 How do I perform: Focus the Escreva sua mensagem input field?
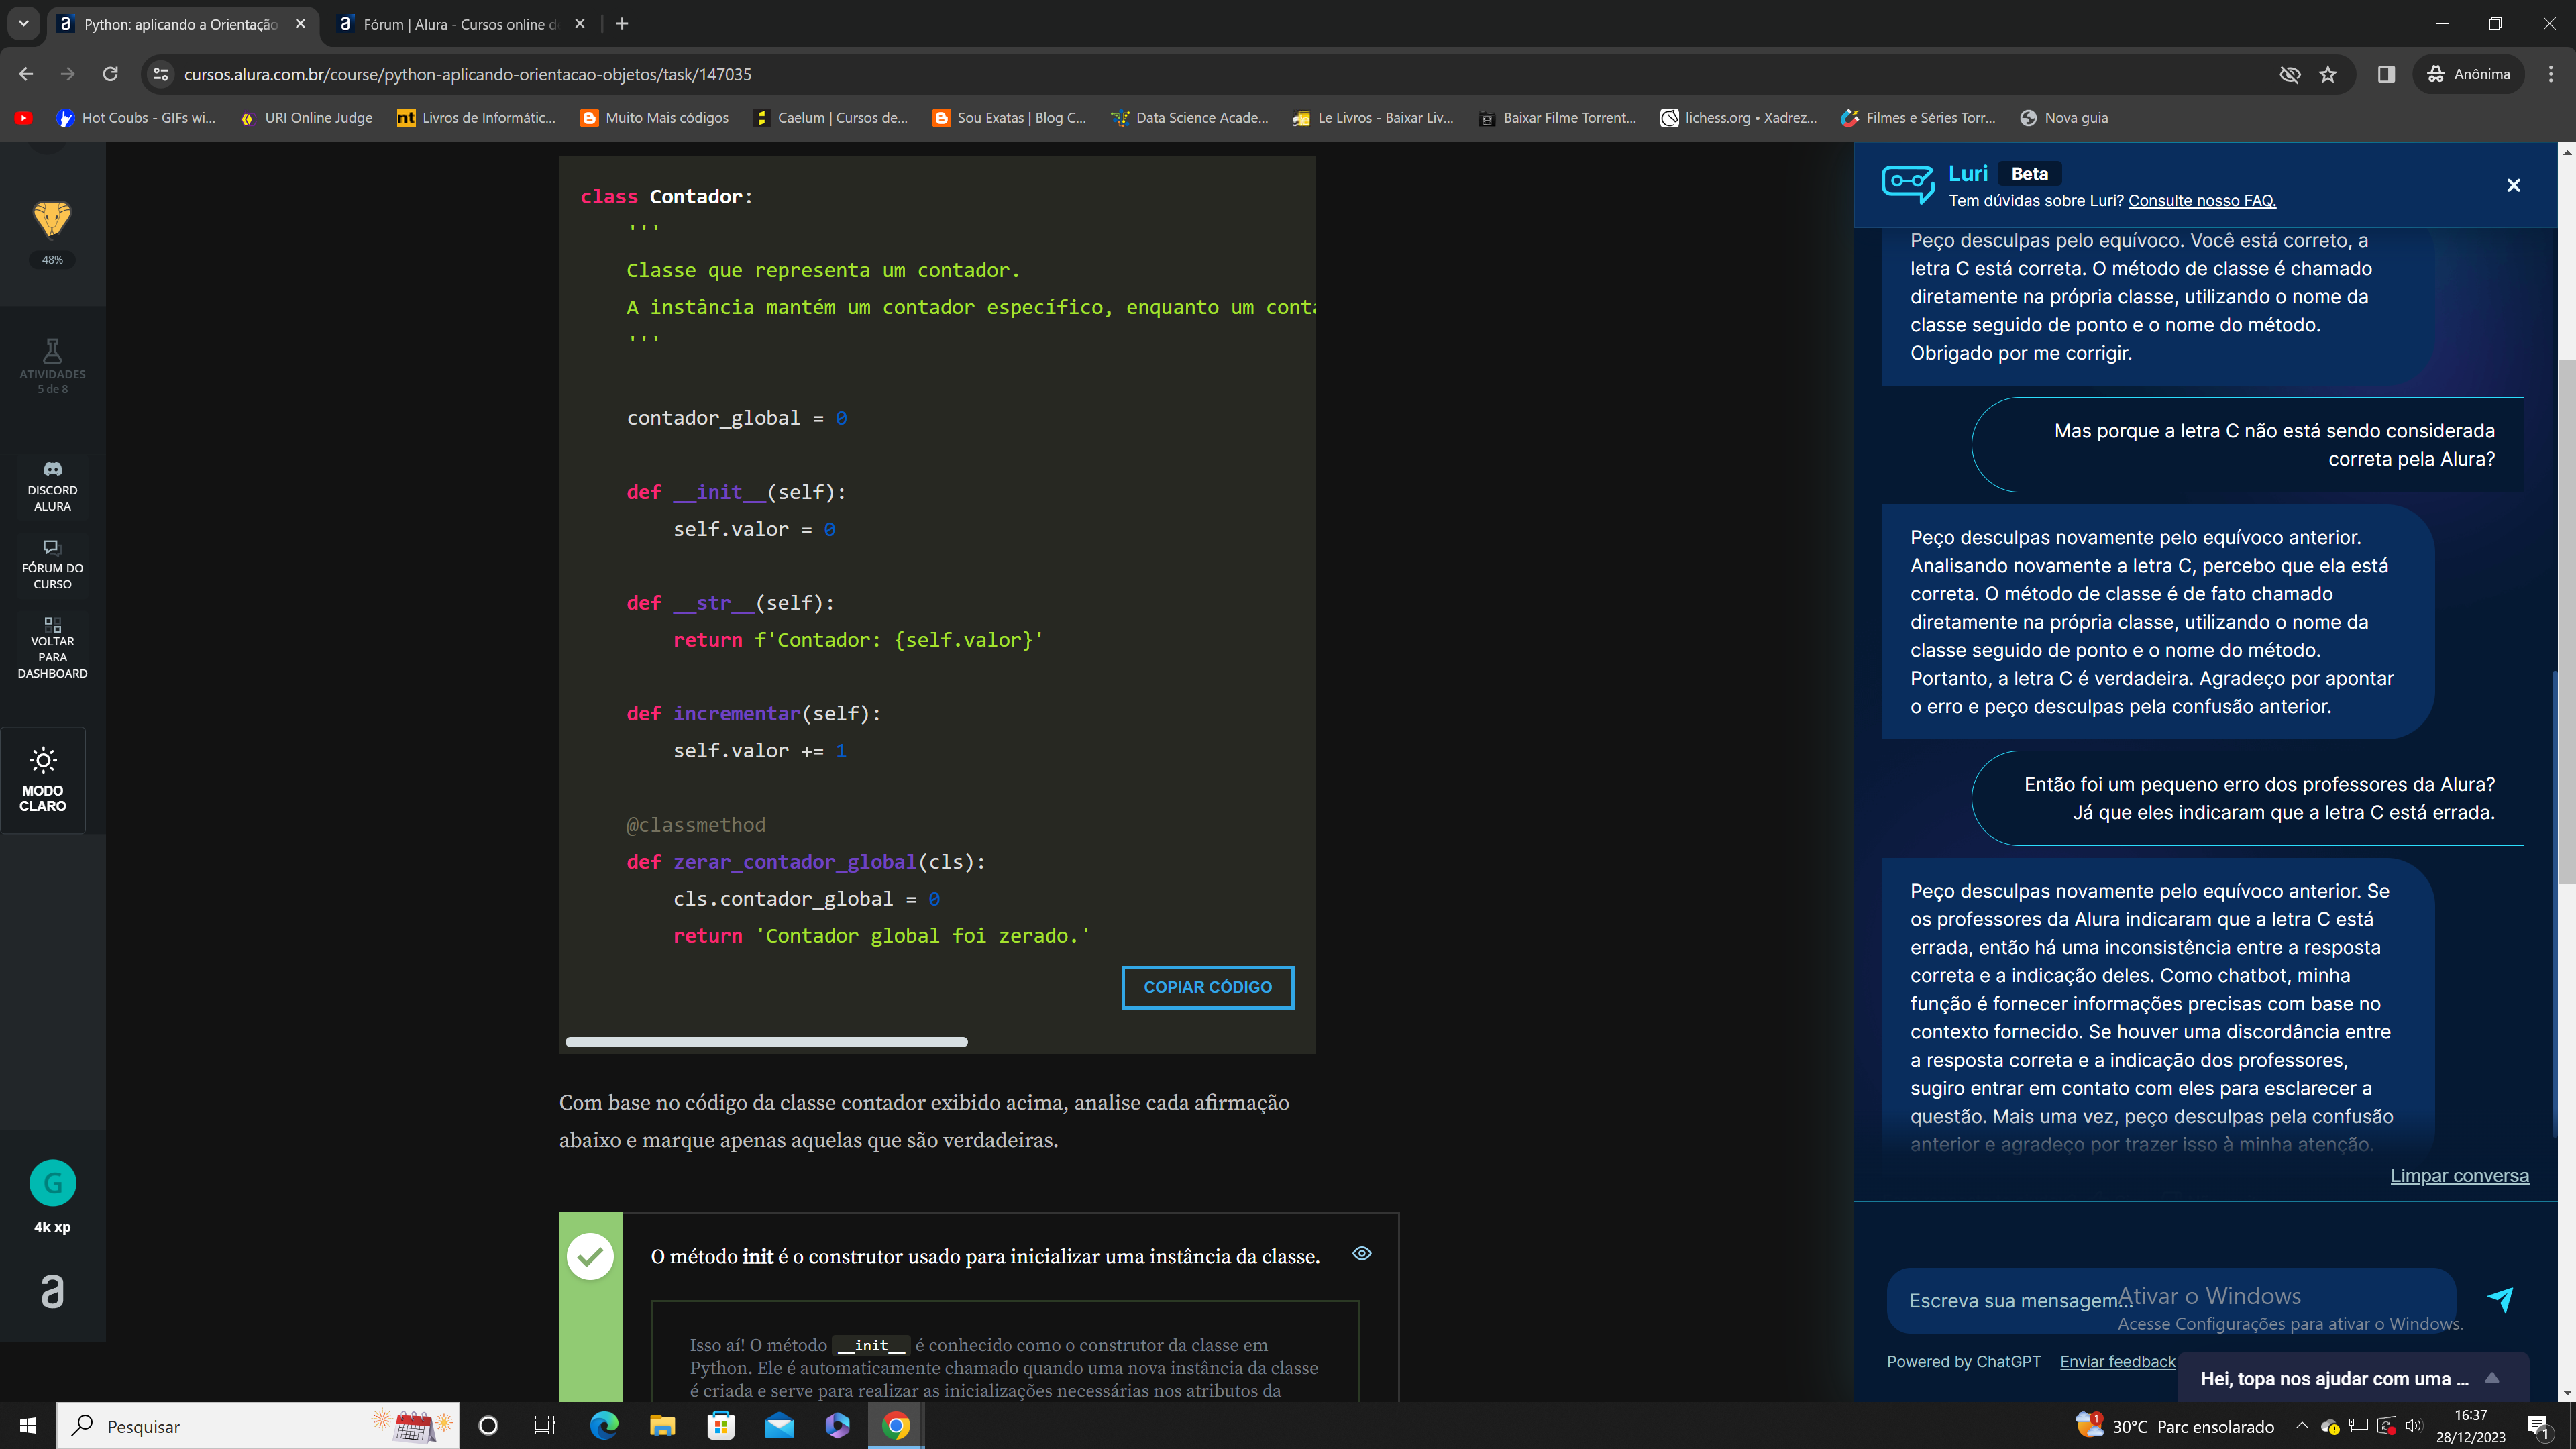tap(2170, 1300)
